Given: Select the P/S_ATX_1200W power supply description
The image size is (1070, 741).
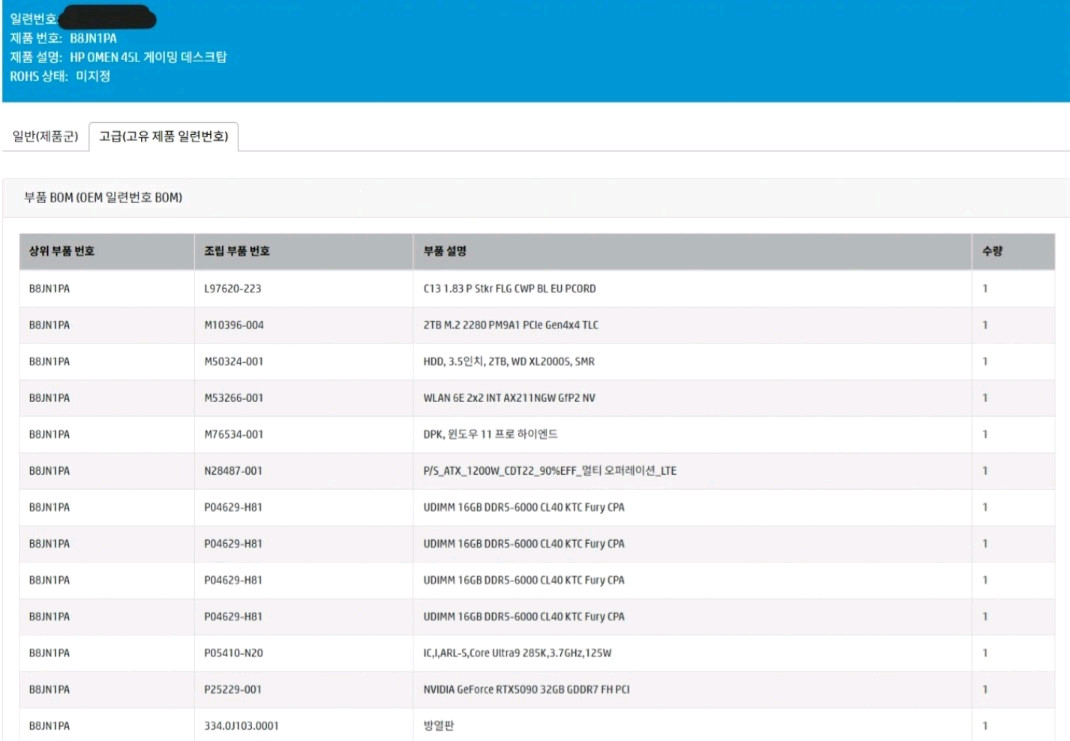Looking at the screenshot, I should click(550, 471).
